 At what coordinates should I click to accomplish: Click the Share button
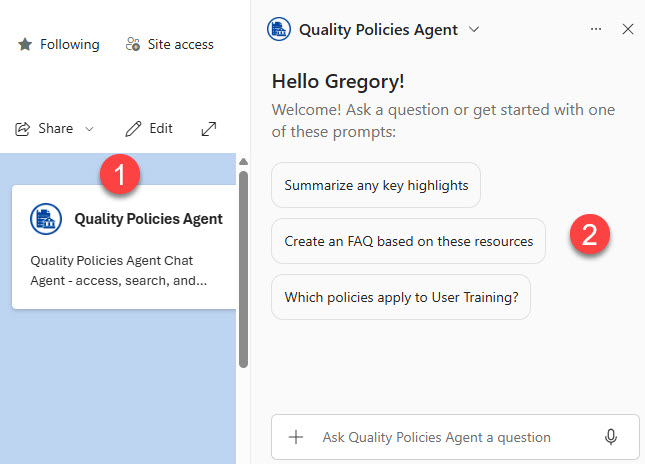click(54, 129)
